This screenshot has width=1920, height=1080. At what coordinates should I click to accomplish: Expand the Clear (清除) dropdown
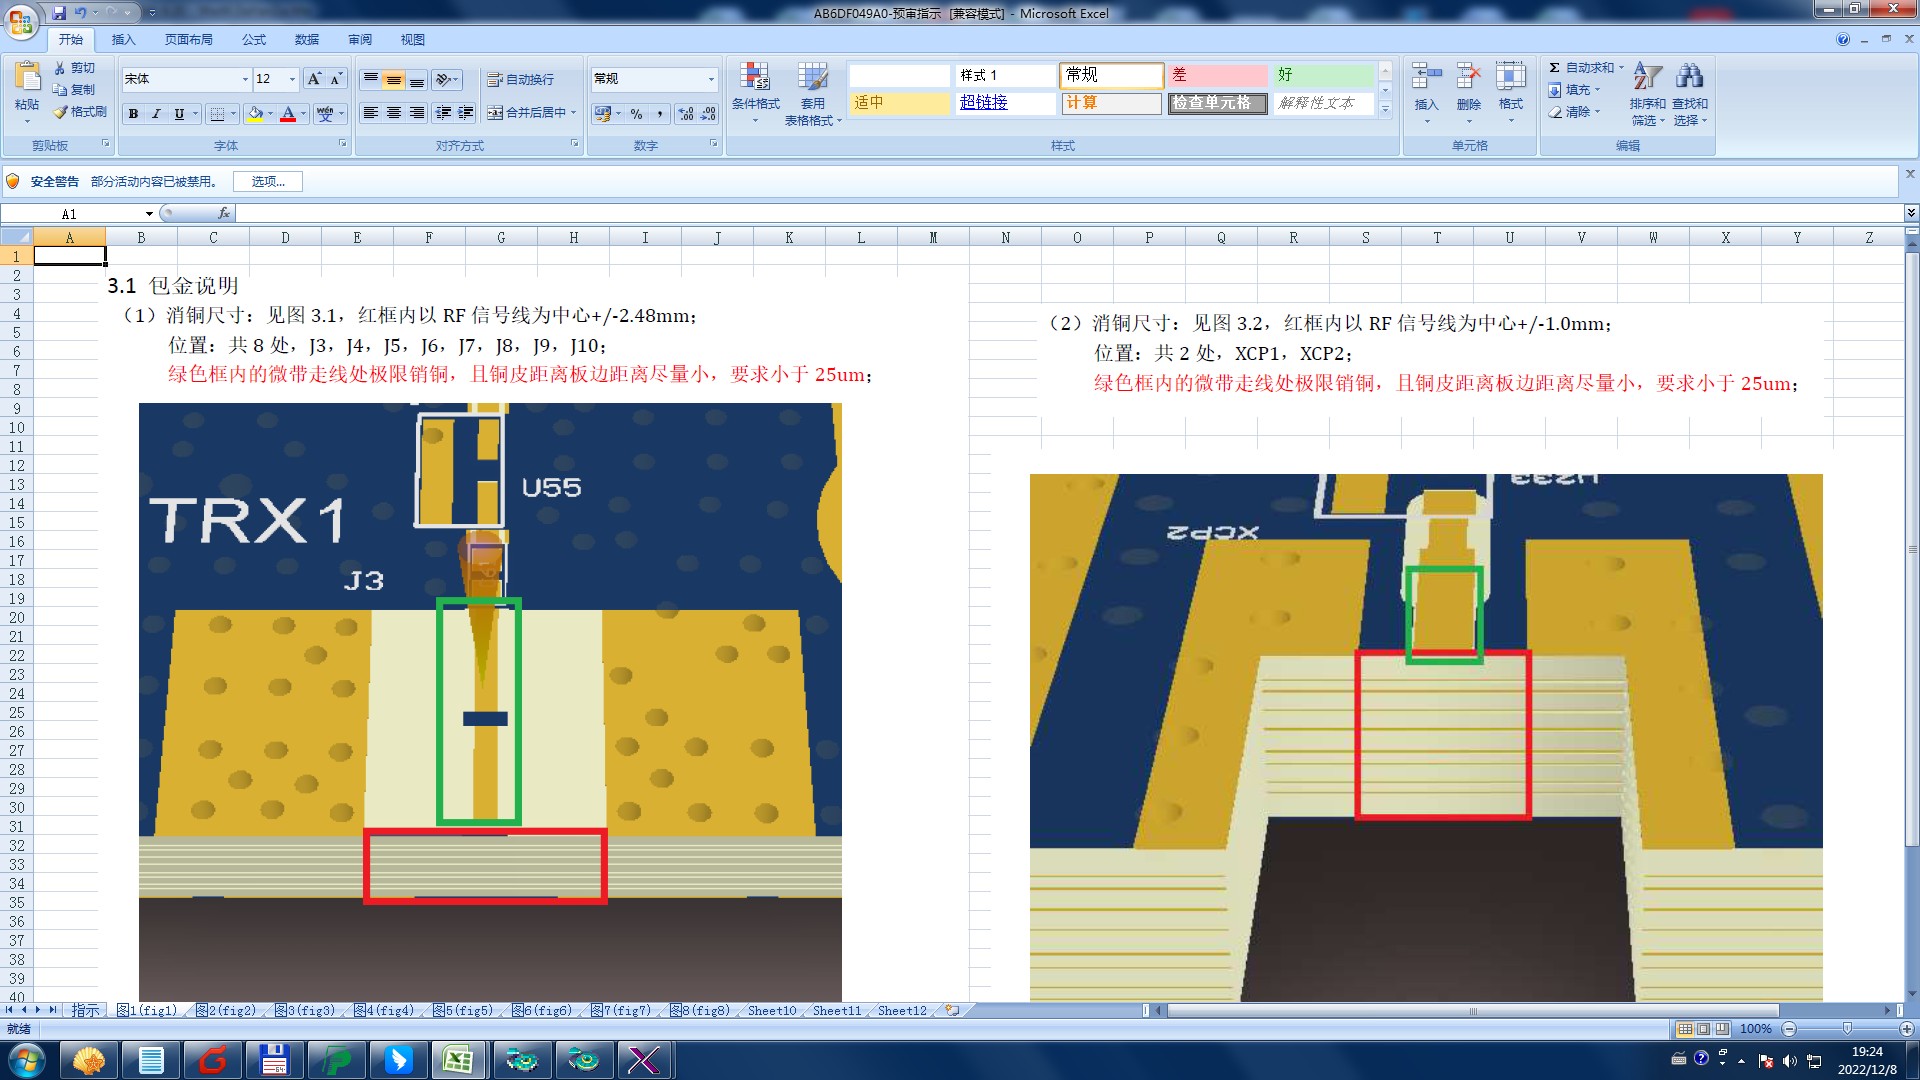point(1597,112)
